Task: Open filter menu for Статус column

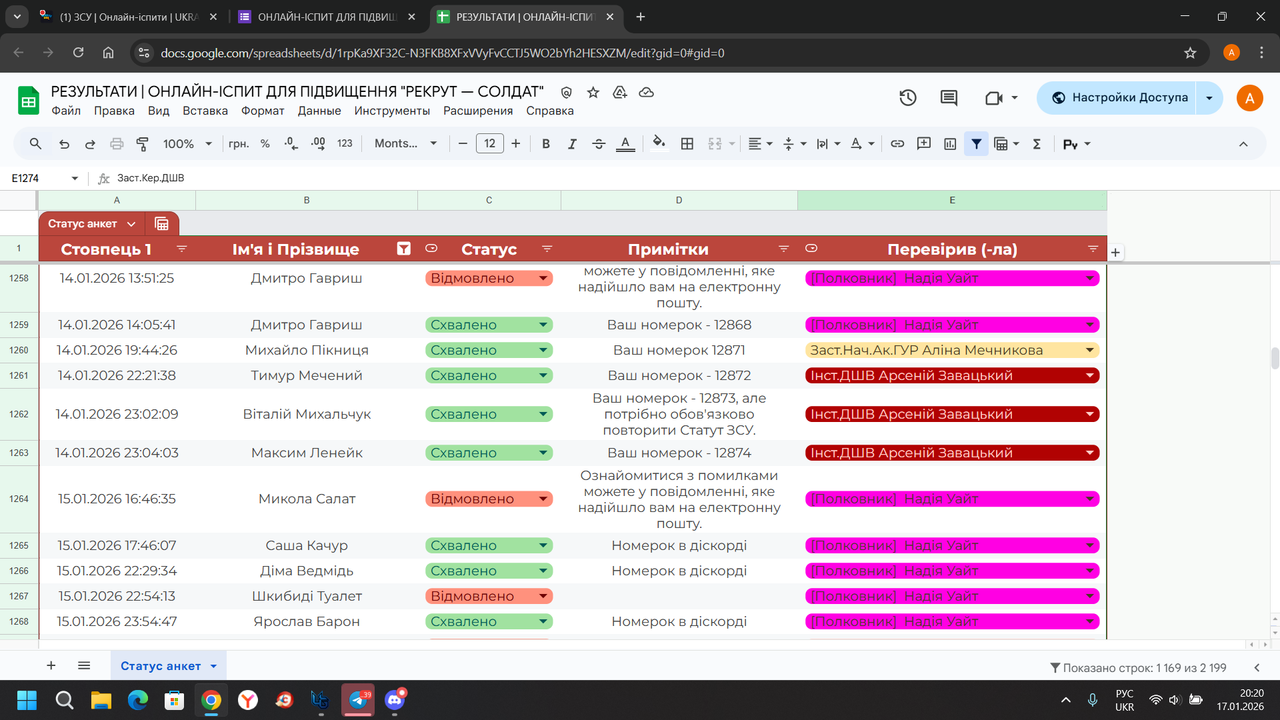Action: (x=547, y=249)
